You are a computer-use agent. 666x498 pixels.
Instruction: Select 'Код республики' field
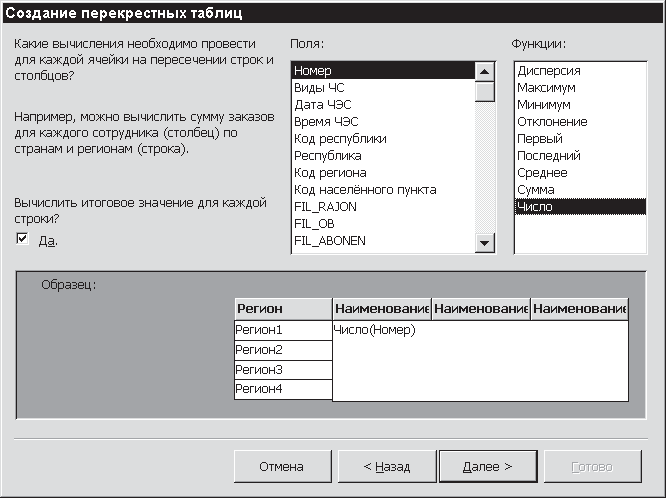(x=340, y=139)
